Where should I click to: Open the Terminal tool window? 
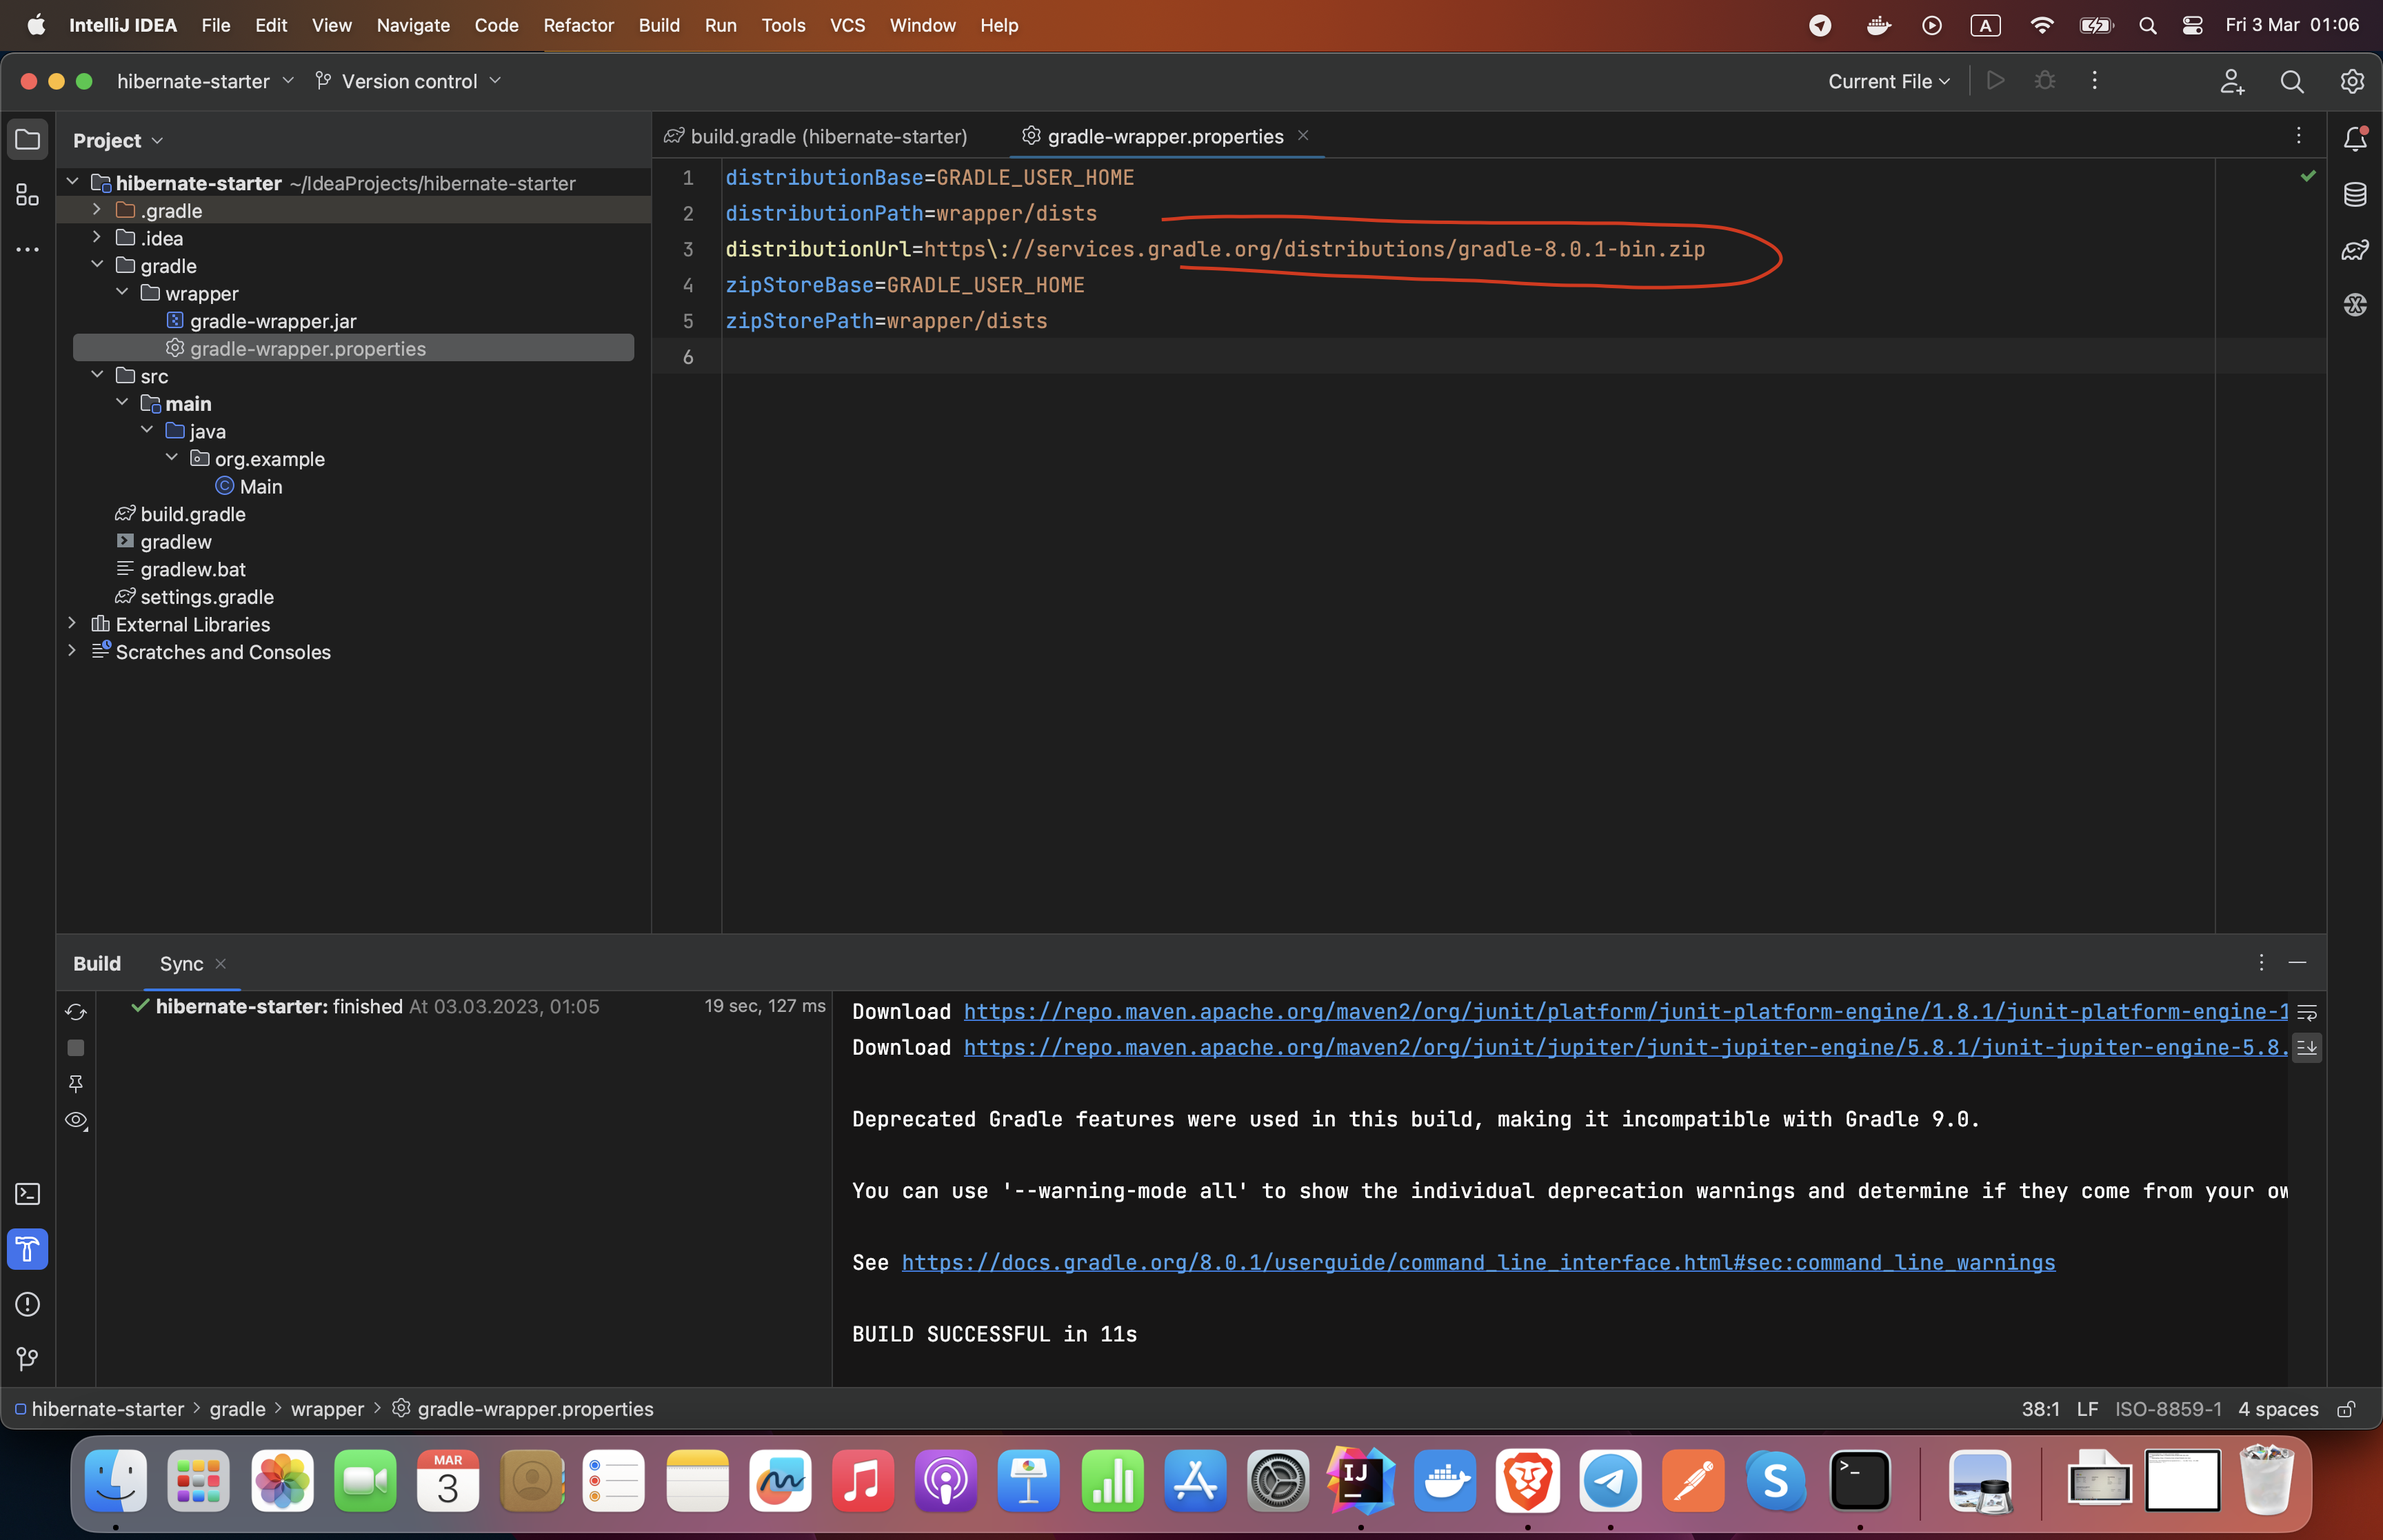27,1194
